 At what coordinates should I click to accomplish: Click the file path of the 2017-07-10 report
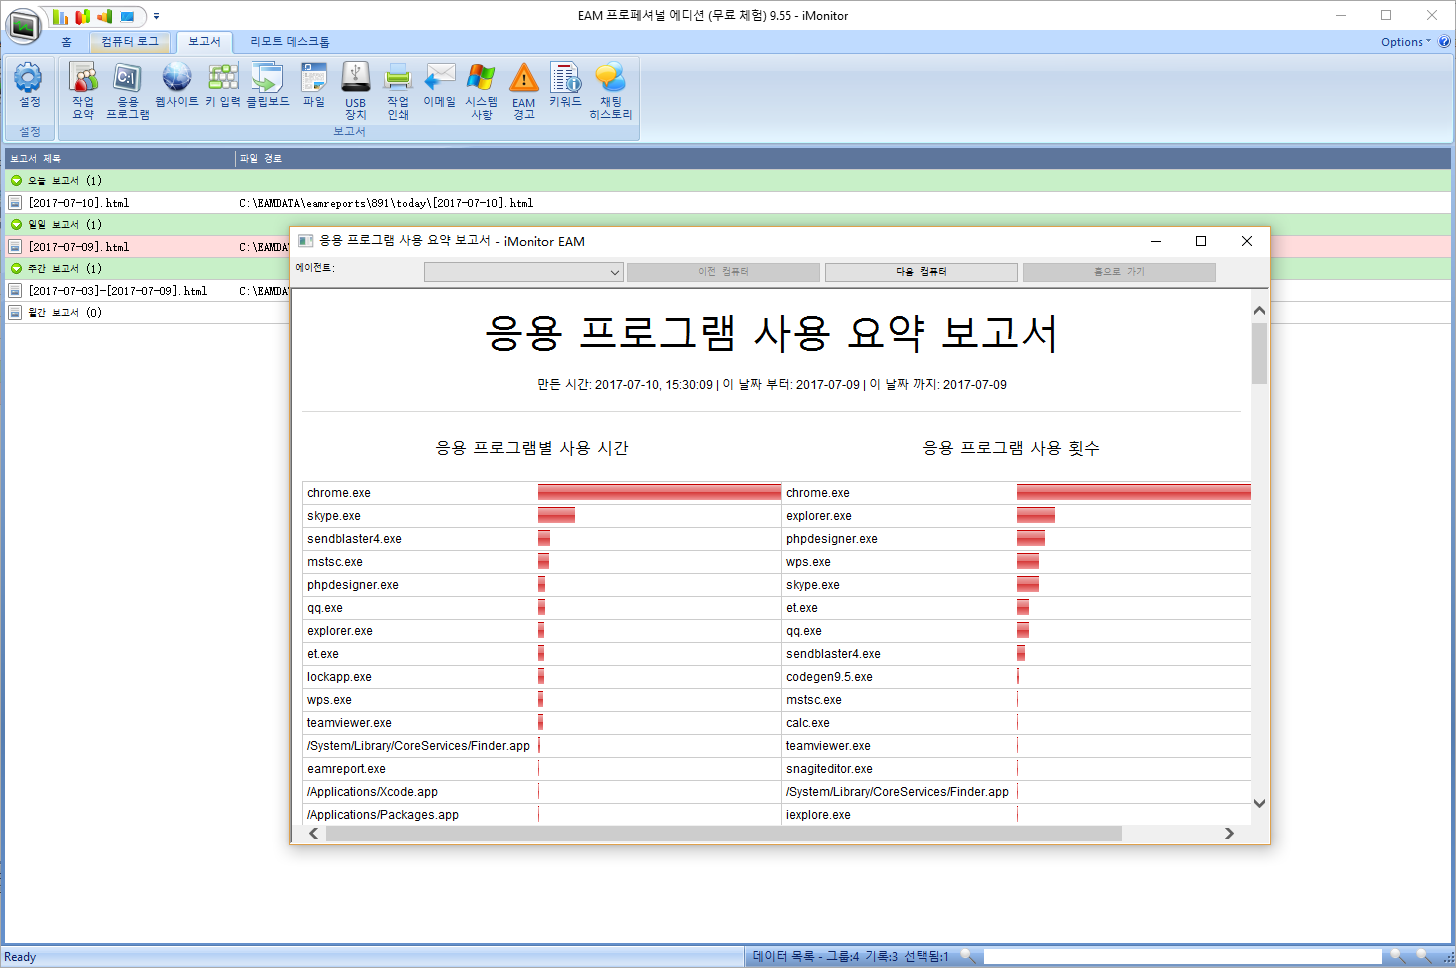tap(386, 203)
